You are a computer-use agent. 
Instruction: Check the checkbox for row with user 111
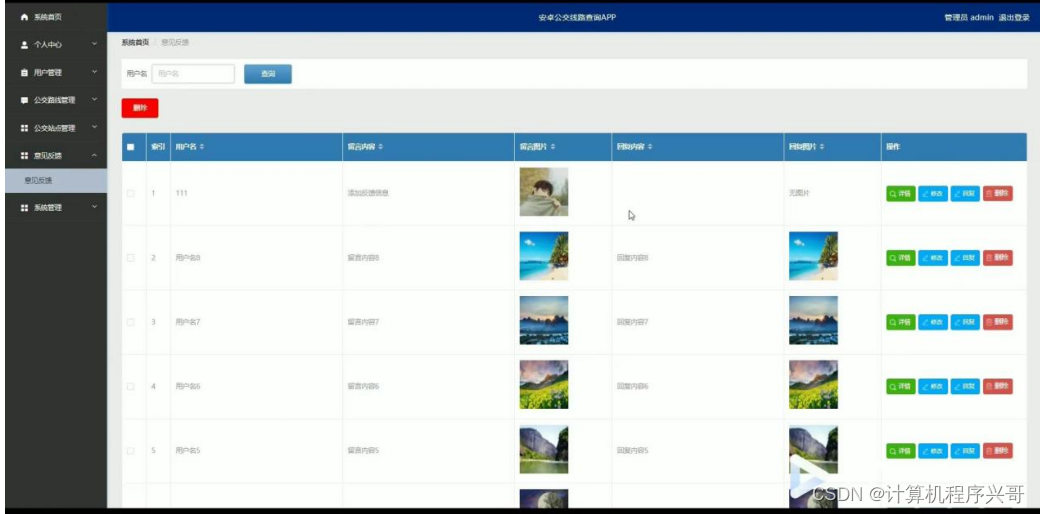[x=131, y=193]
